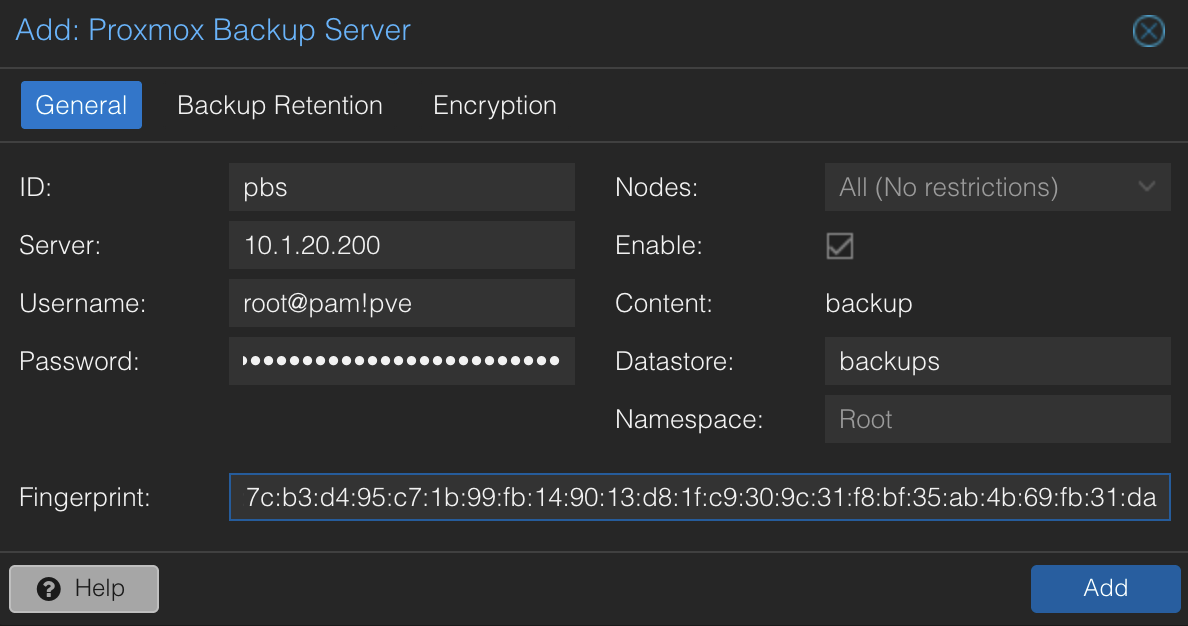Open the Encryption tab
1188x626 pixels.
click(494, 105)
